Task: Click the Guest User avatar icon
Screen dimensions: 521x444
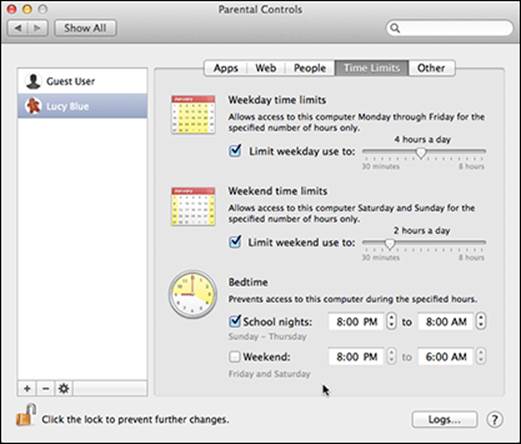Action: point(33,81)
